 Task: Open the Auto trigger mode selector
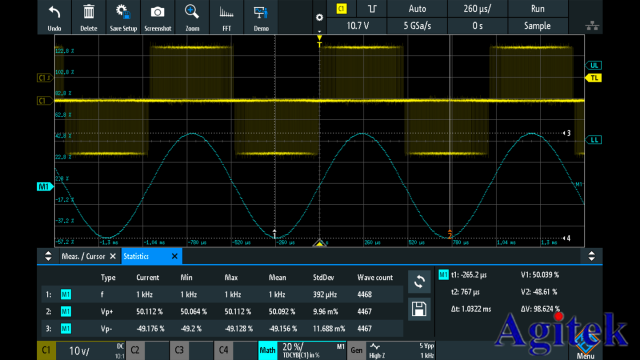coord(417,9)
